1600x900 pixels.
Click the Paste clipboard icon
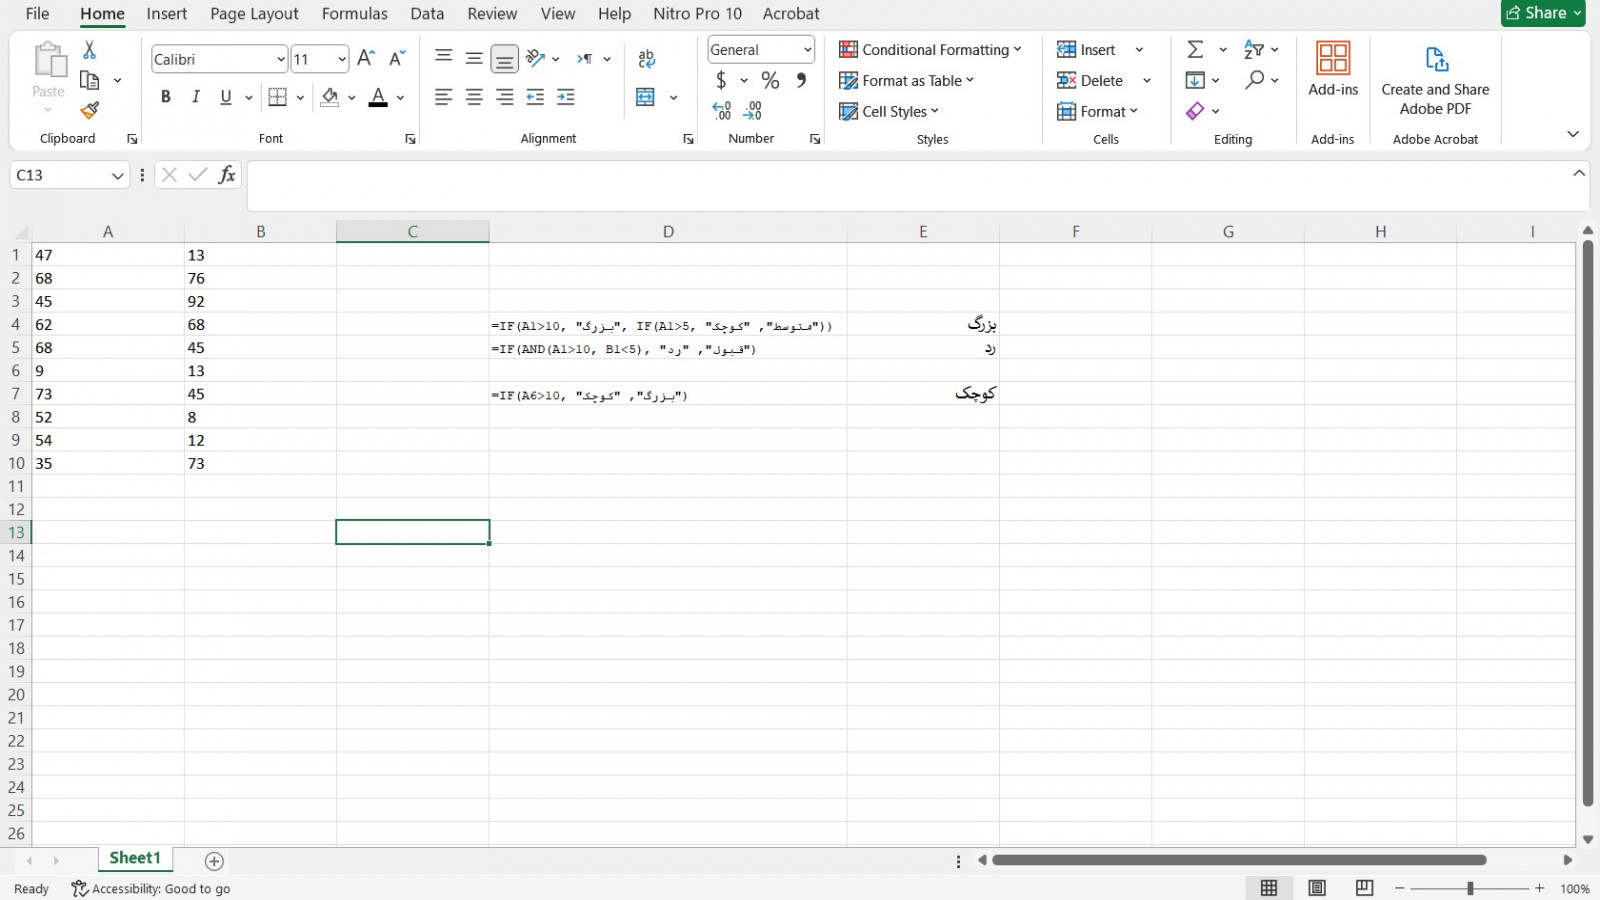48,61
